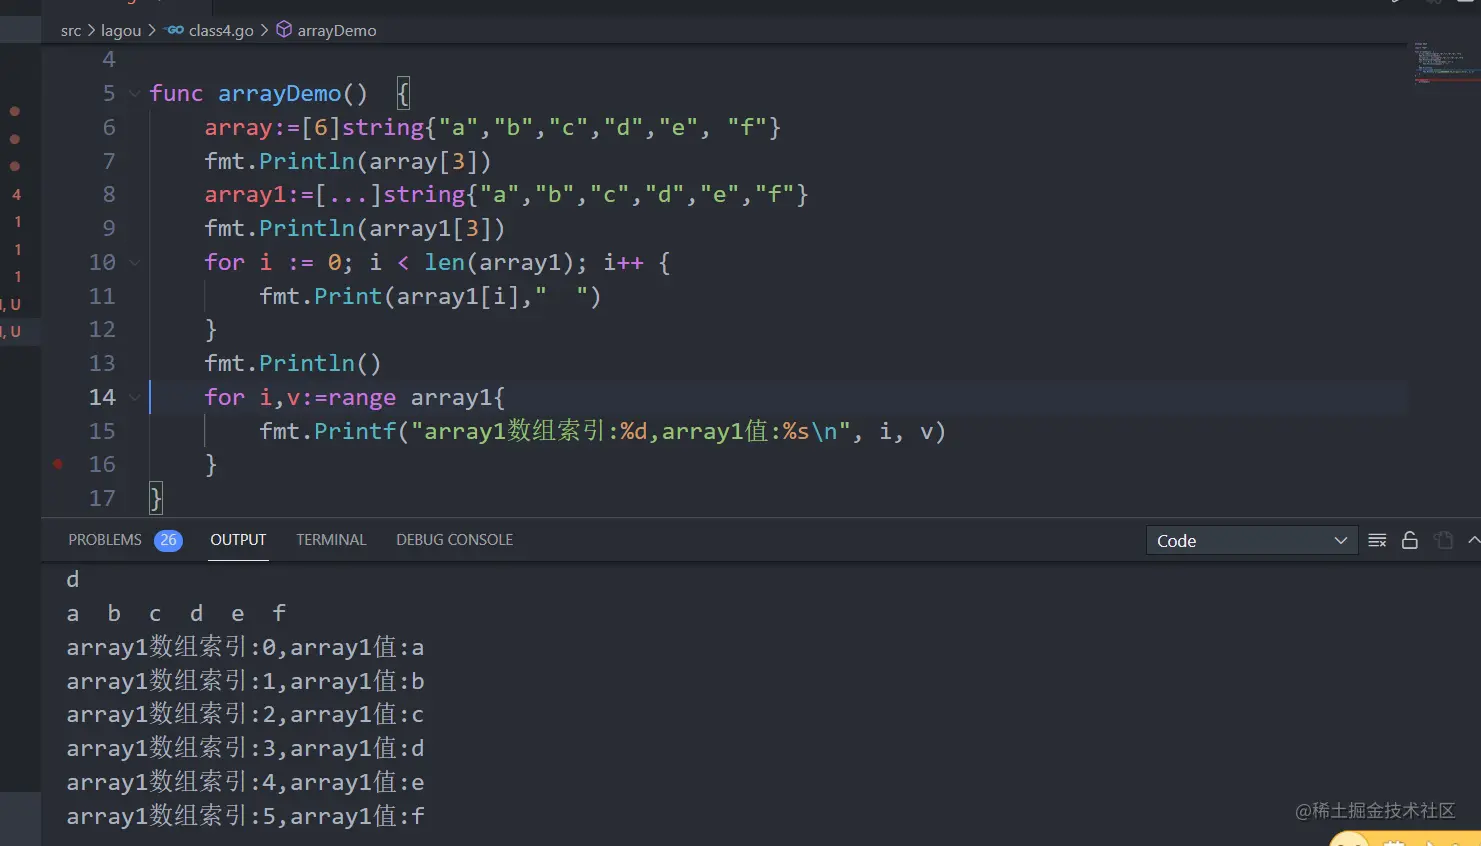Open the Code output channel dropdown
The image size is (1481, 846).
[1252, 540]
